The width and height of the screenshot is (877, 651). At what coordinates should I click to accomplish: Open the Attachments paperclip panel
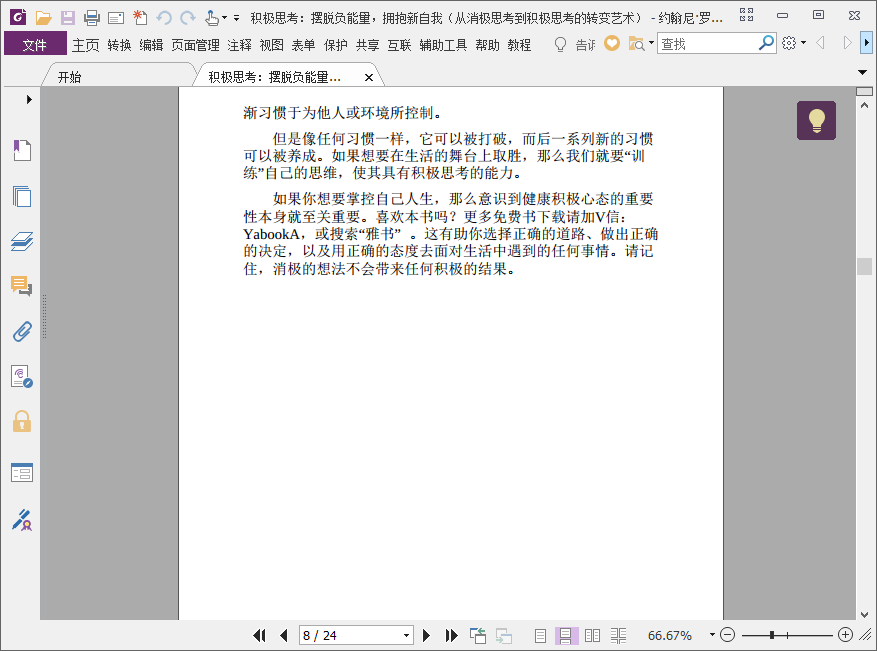click(22, 332)
